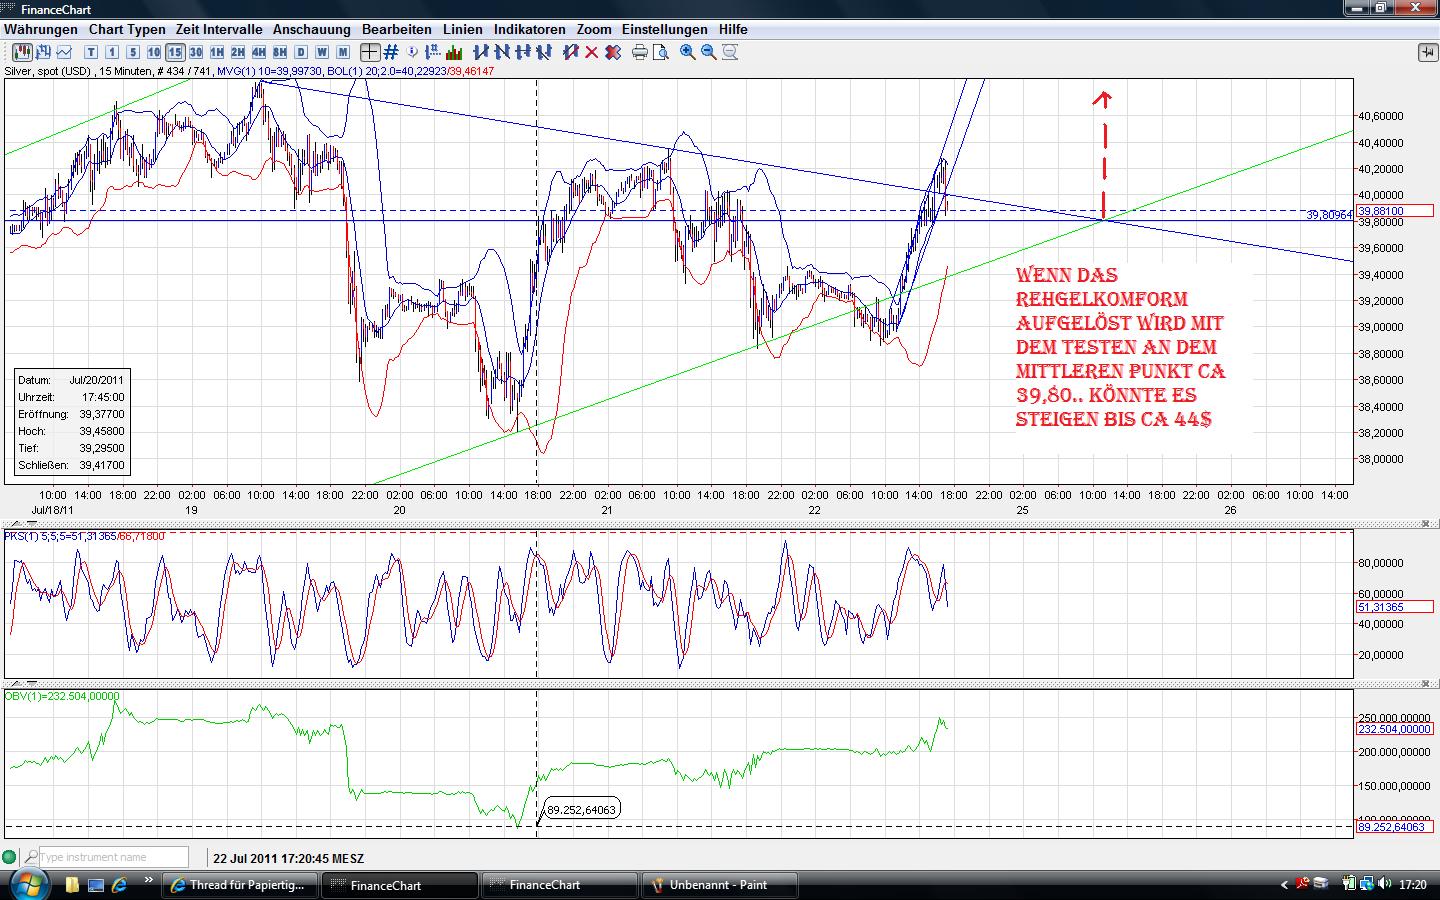Viewport: 1440px width, 900px height.
Task: Switch to the weekly interval W
Action: coord(322,52)
